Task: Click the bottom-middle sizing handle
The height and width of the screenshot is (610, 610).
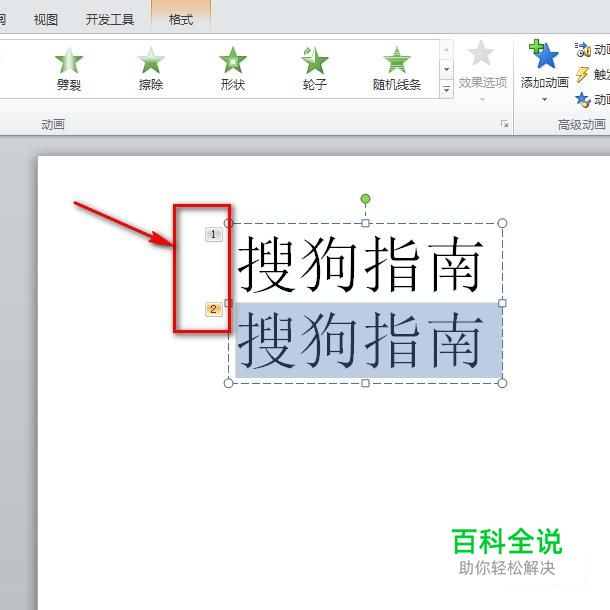Action: click(x=365, y=383)
